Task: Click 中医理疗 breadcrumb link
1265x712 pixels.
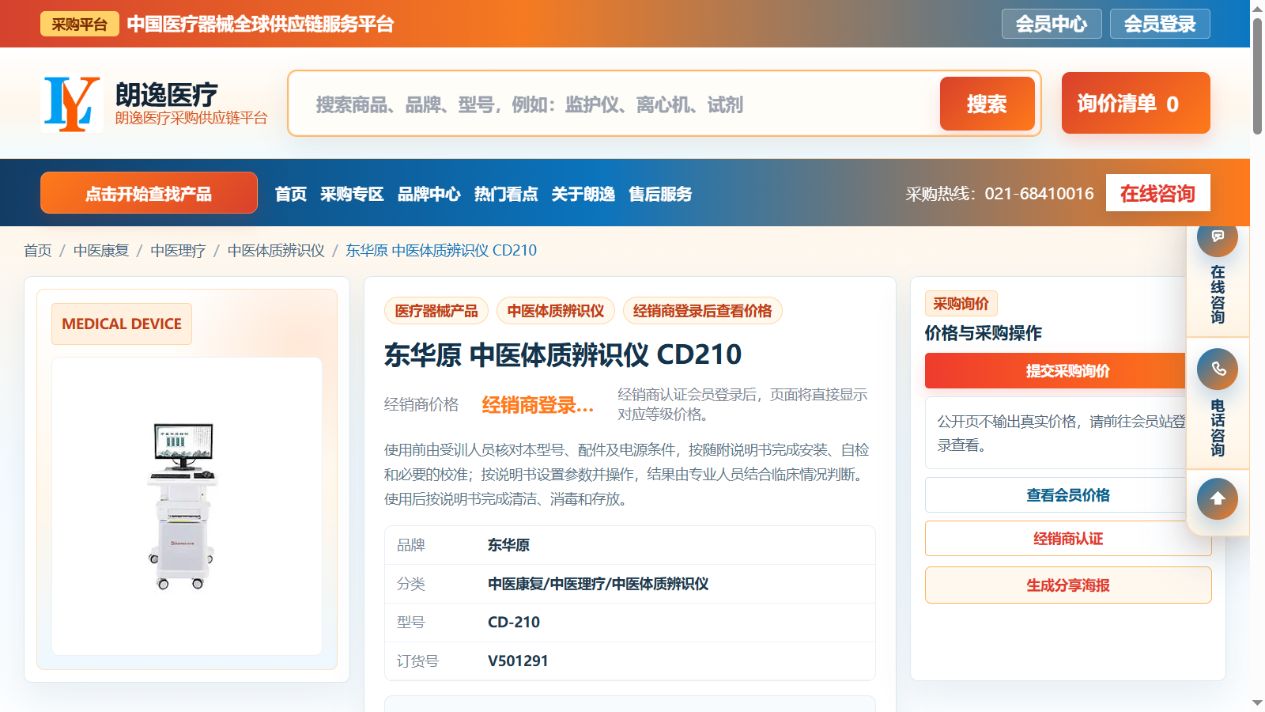Action: pos(178,250)
